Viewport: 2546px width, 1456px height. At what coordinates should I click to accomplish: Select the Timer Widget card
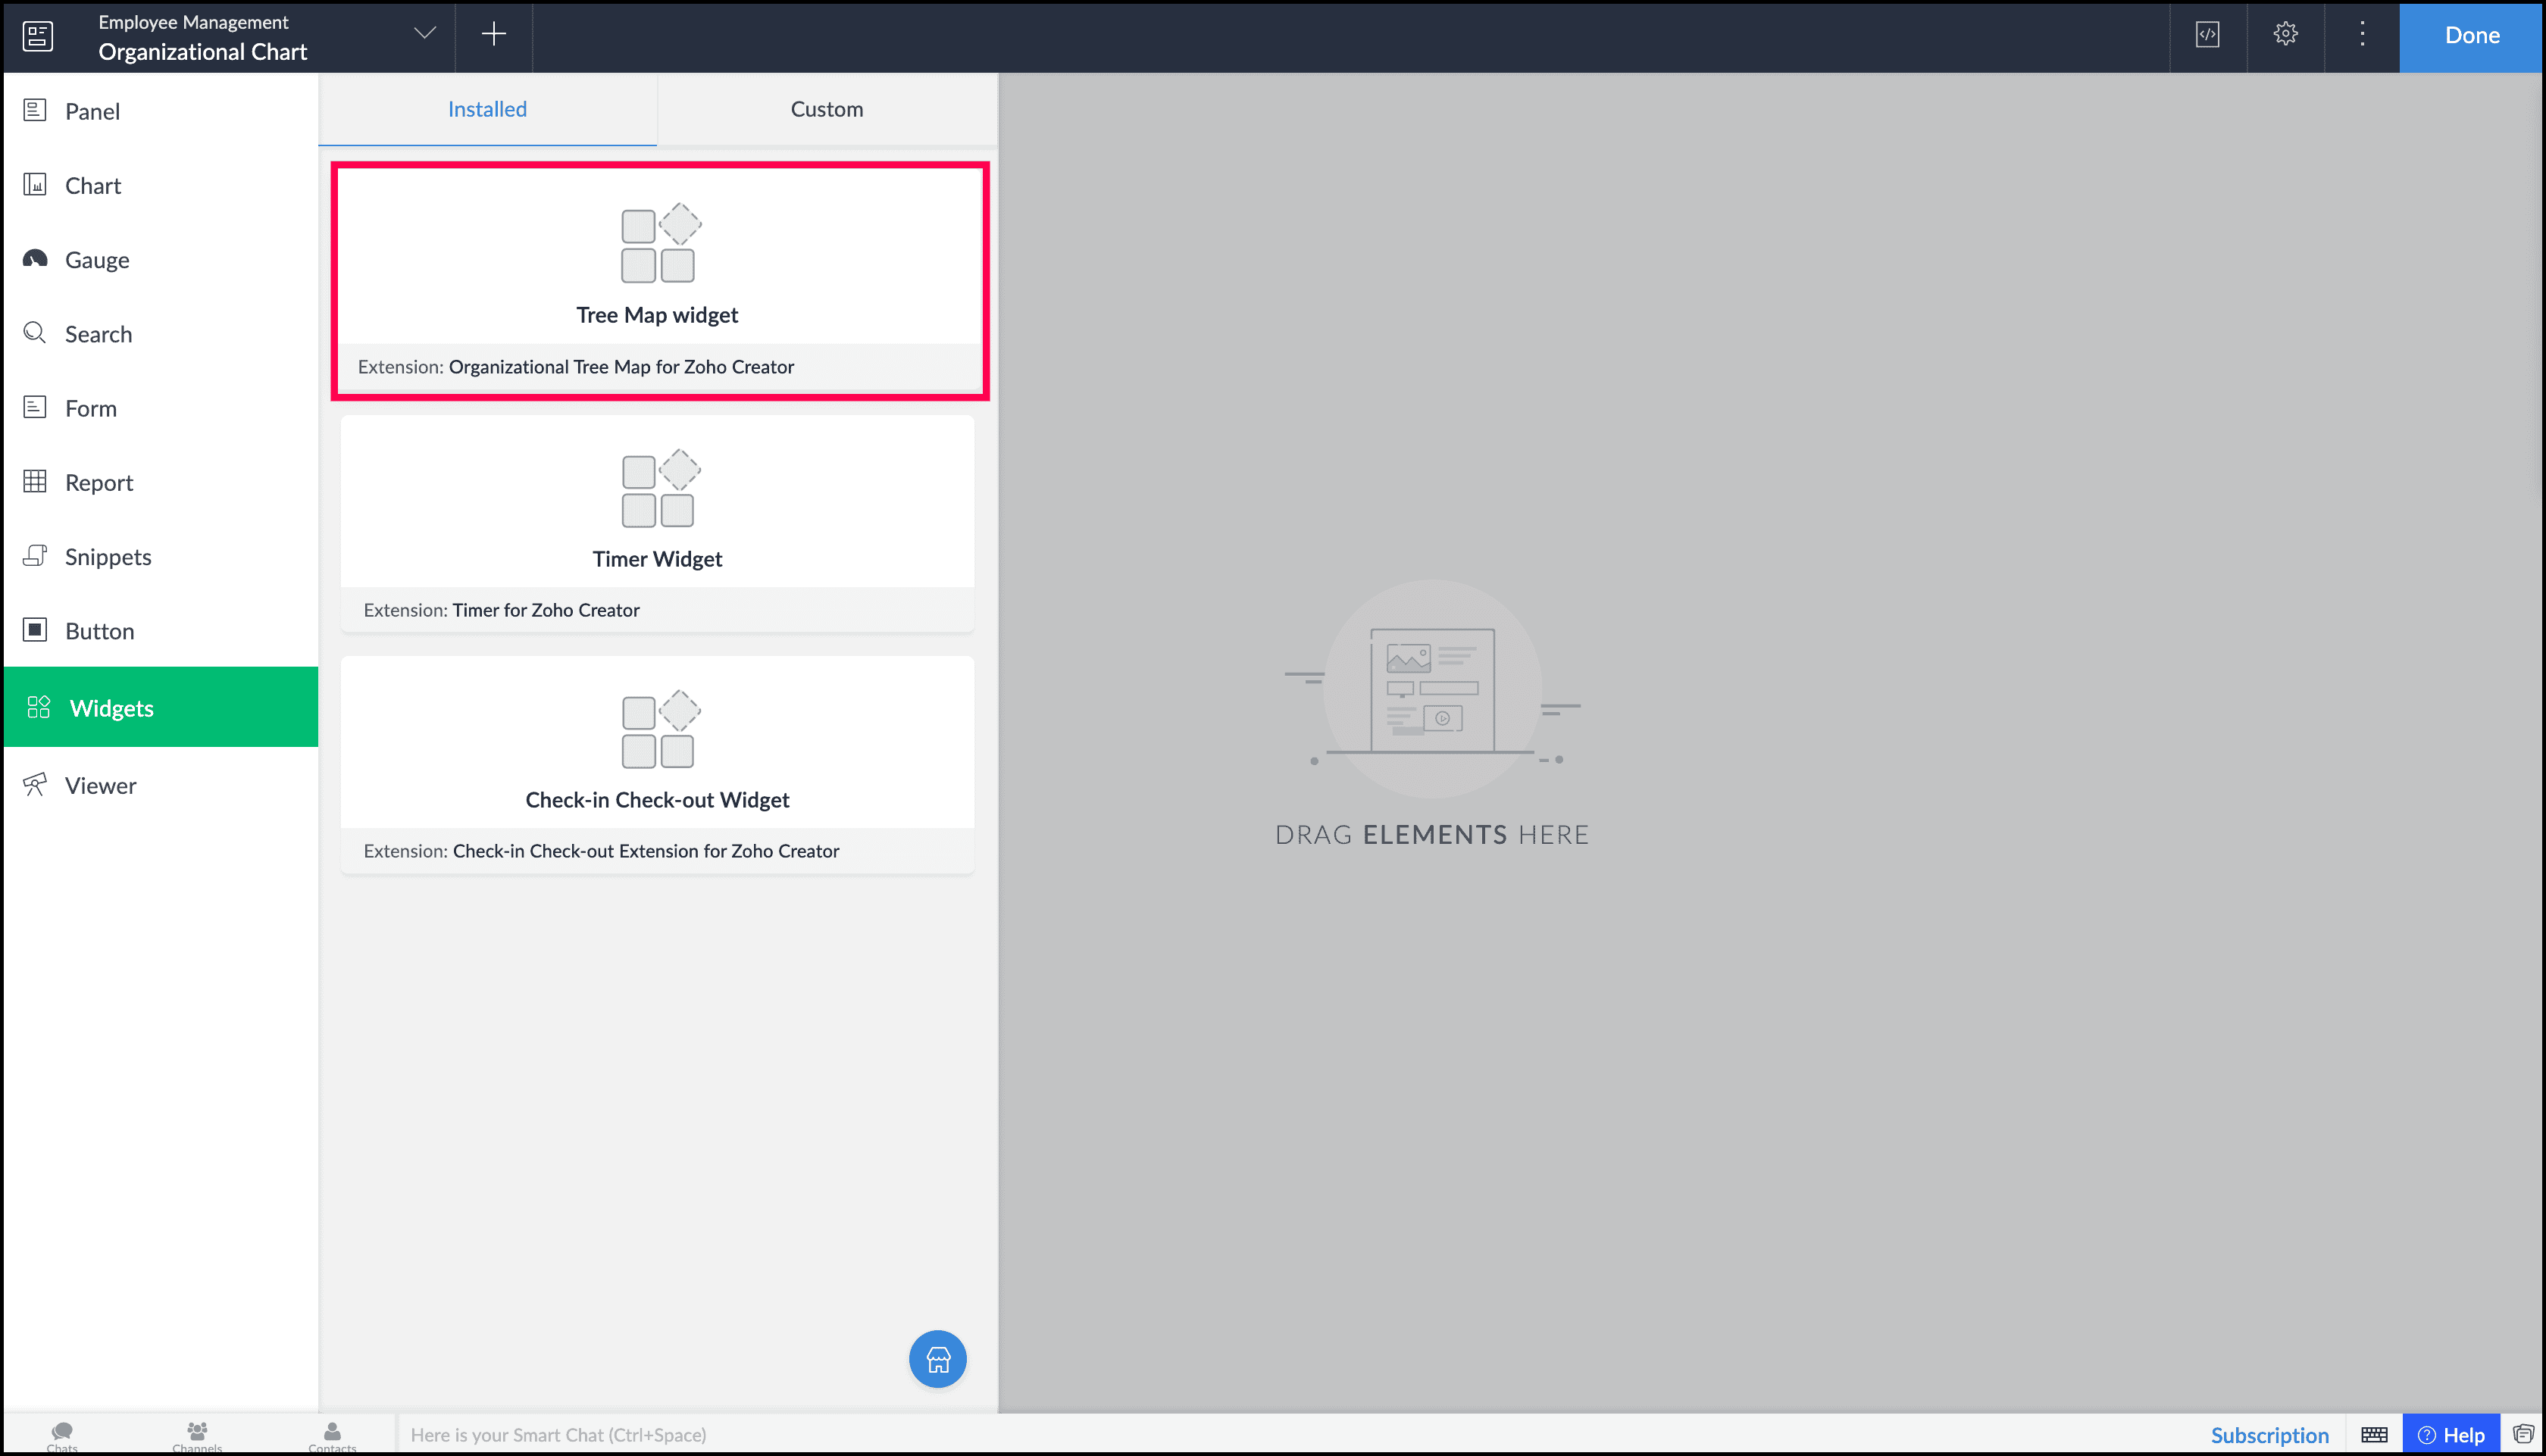tap(657, 523)
